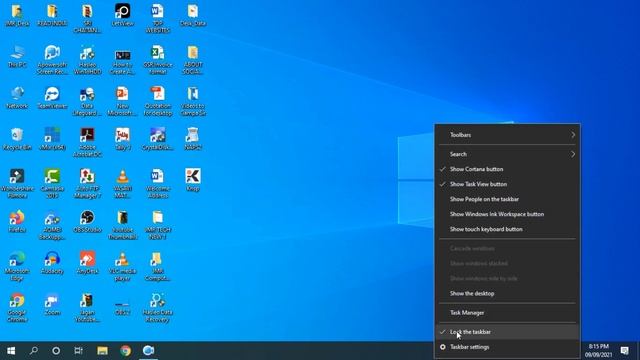Select the Wondershare Filmora desktop shortcut
The height and width of the screenshot is (360, 640).
pos(17,184)
